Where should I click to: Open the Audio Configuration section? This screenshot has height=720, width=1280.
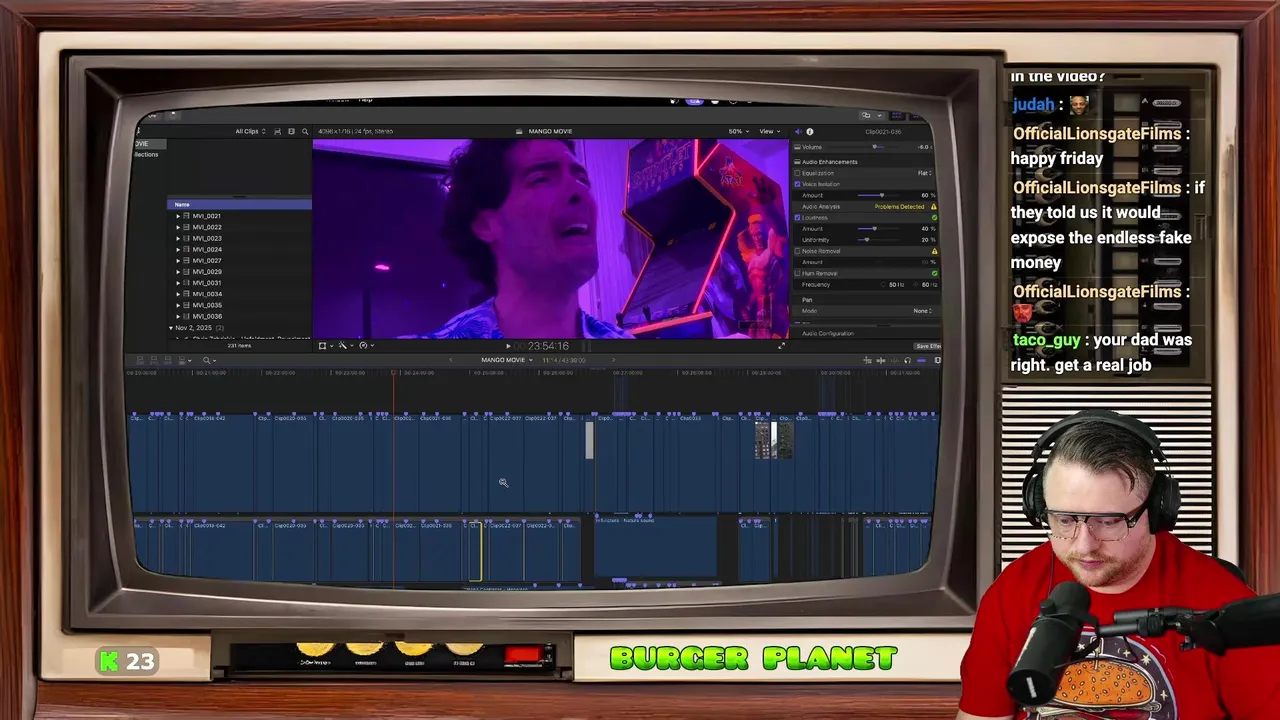[827, 333]
